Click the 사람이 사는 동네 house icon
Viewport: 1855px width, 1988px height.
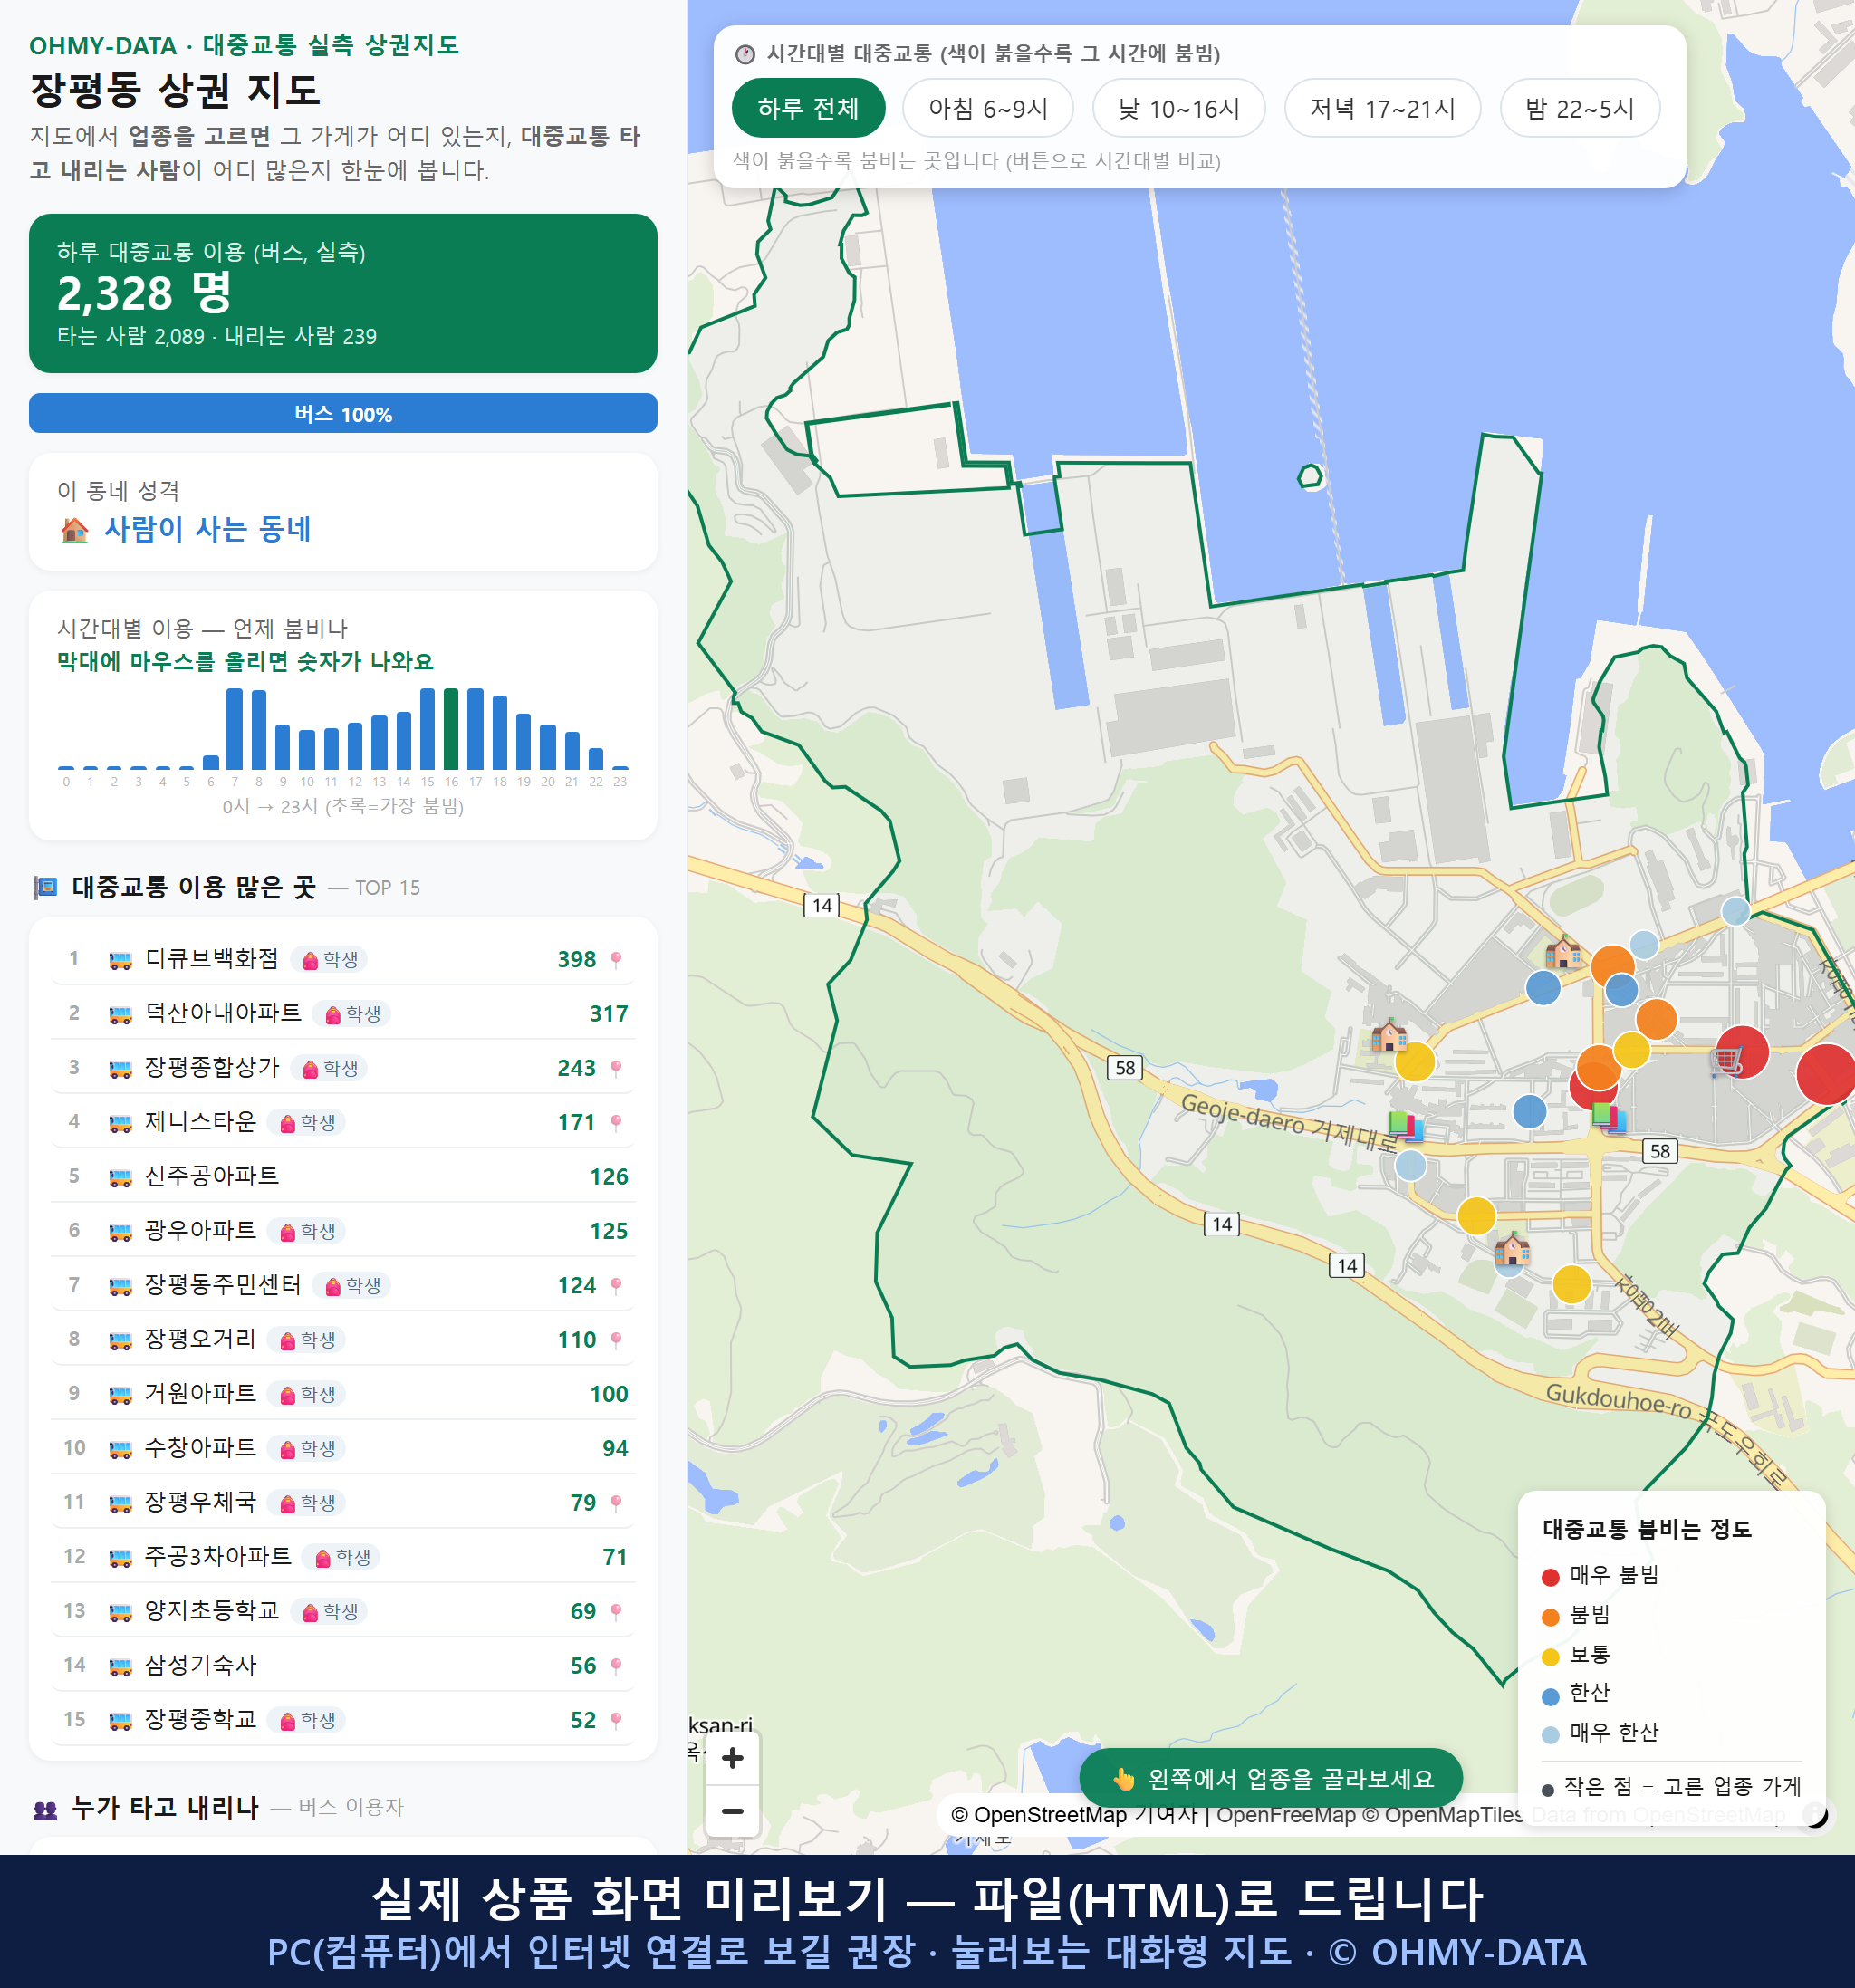(x=75, y=530)
